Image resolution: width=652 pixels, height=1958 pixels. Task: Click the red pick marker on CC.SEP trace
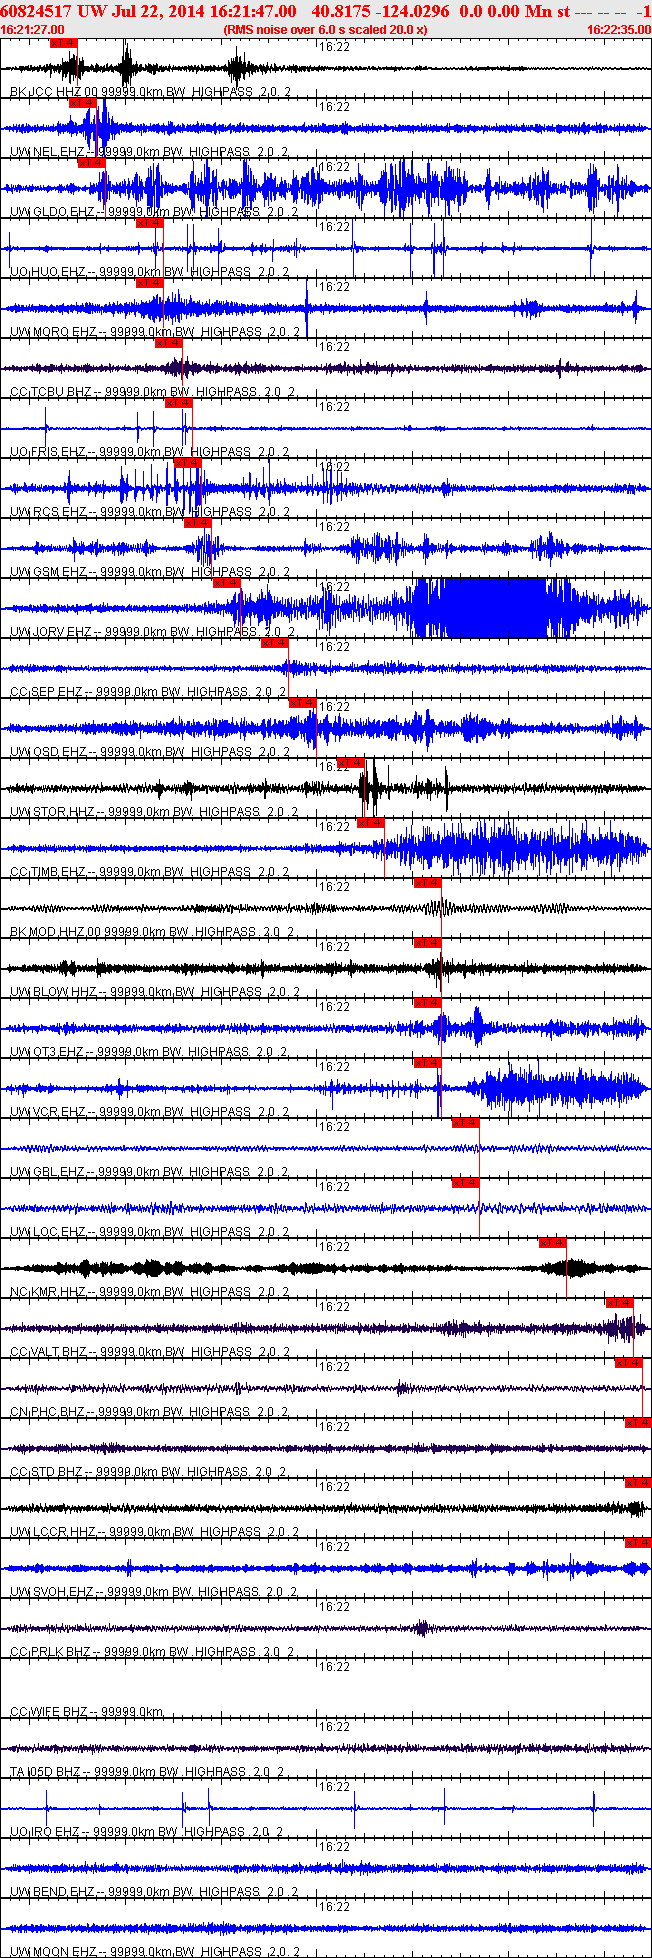tap(275, 643)
